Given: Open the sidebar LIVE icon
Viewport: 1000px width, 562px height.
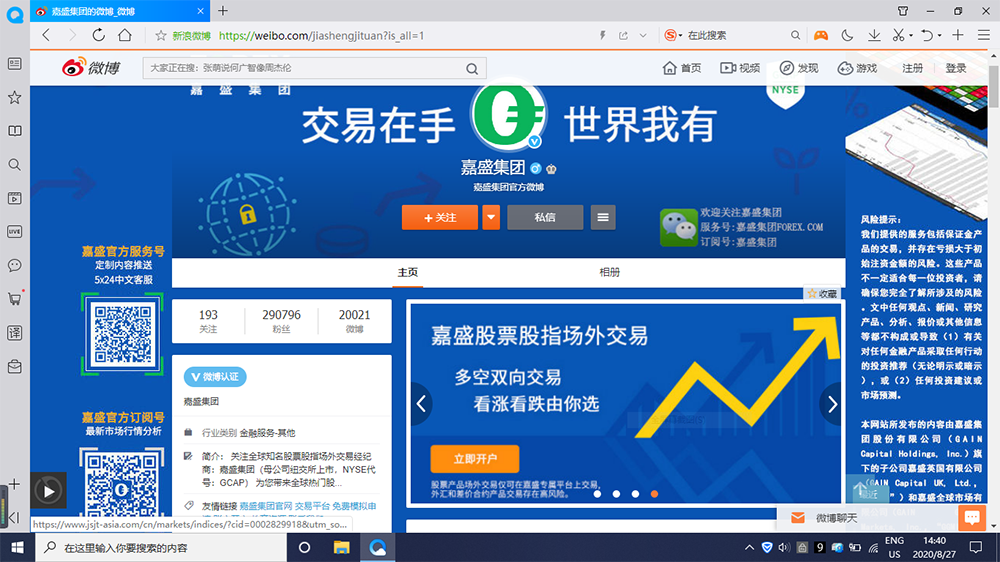Looking at the screenshot, I should point(14,232).
